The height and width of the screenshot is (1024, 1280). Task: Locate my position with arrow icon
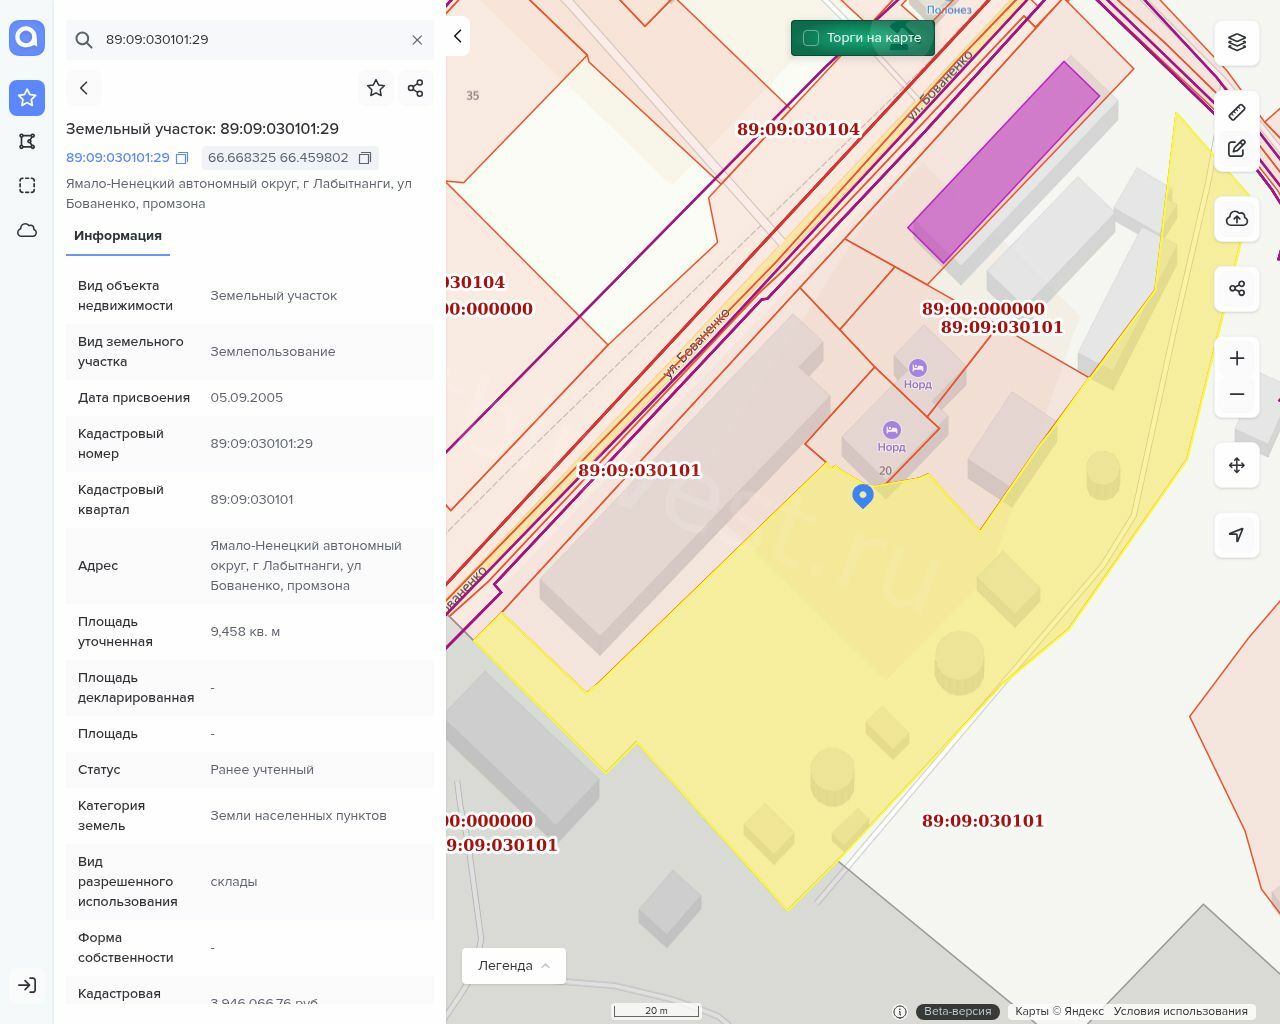1237,535
